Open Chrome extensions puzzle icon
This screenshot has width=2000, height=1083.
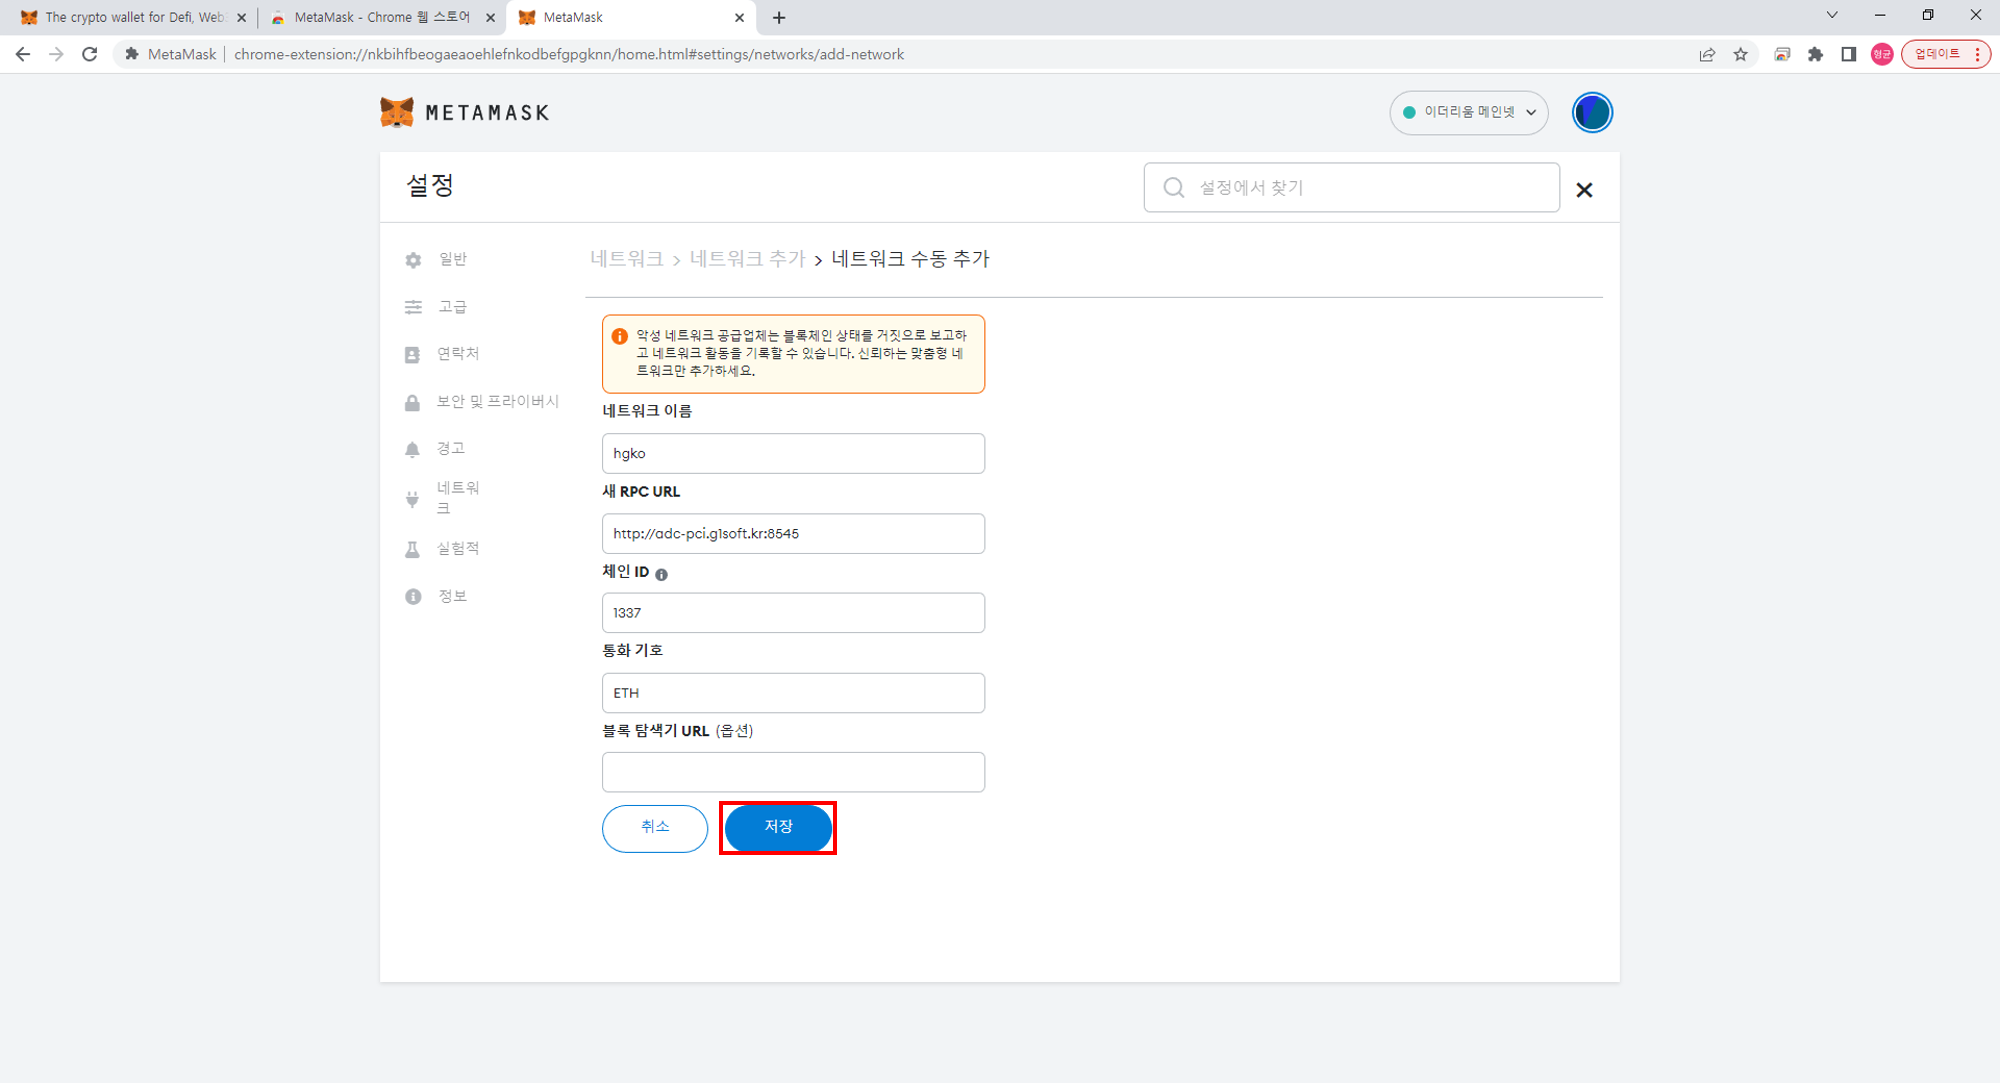tap(1815, 54)
